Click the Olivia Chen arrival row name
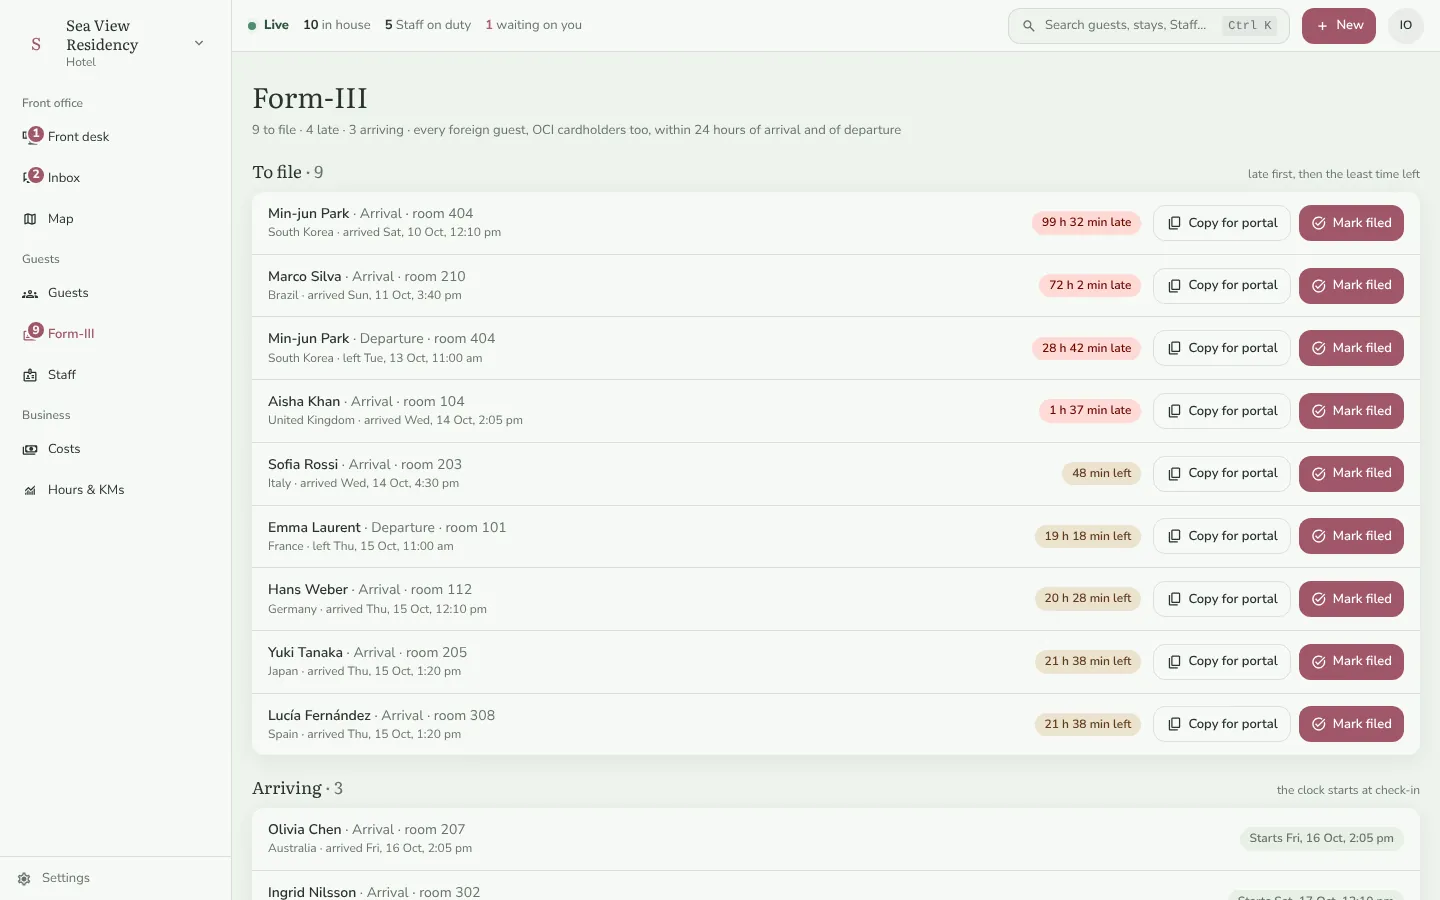Image resolution: width=1440 pixels, height=900 pixels. pos(305,830)
